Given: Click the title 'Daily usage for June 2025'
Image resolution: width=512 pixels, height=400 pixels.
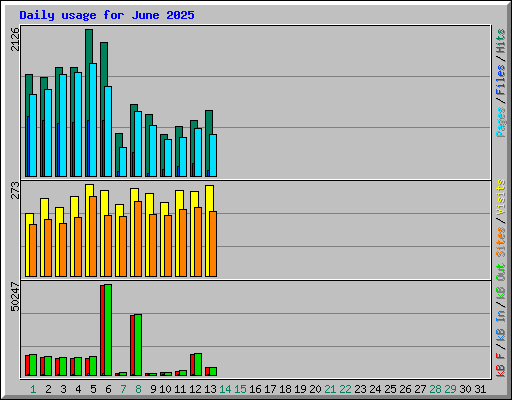Looking at the screenshot, I should pos(107,15).
